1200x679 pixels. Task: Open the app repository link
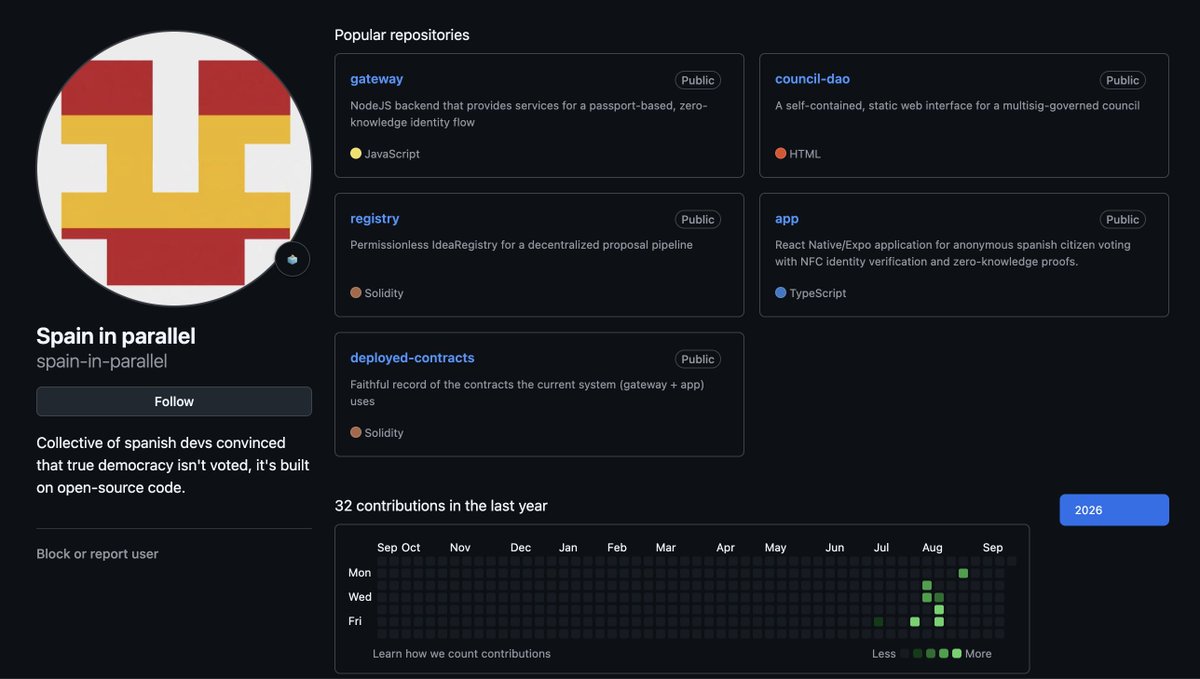(787, 219)
